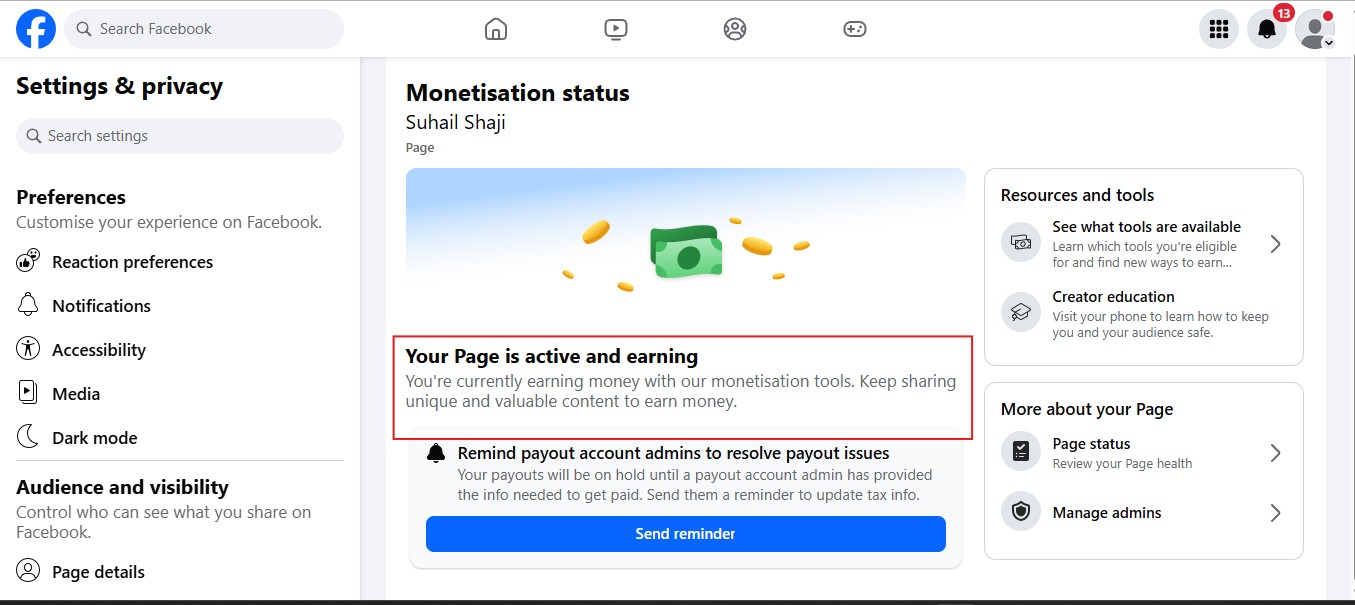Open the nine-dot apps menu
The width and height of the screenshot is (1355, 605).
tap(1218, 29)
